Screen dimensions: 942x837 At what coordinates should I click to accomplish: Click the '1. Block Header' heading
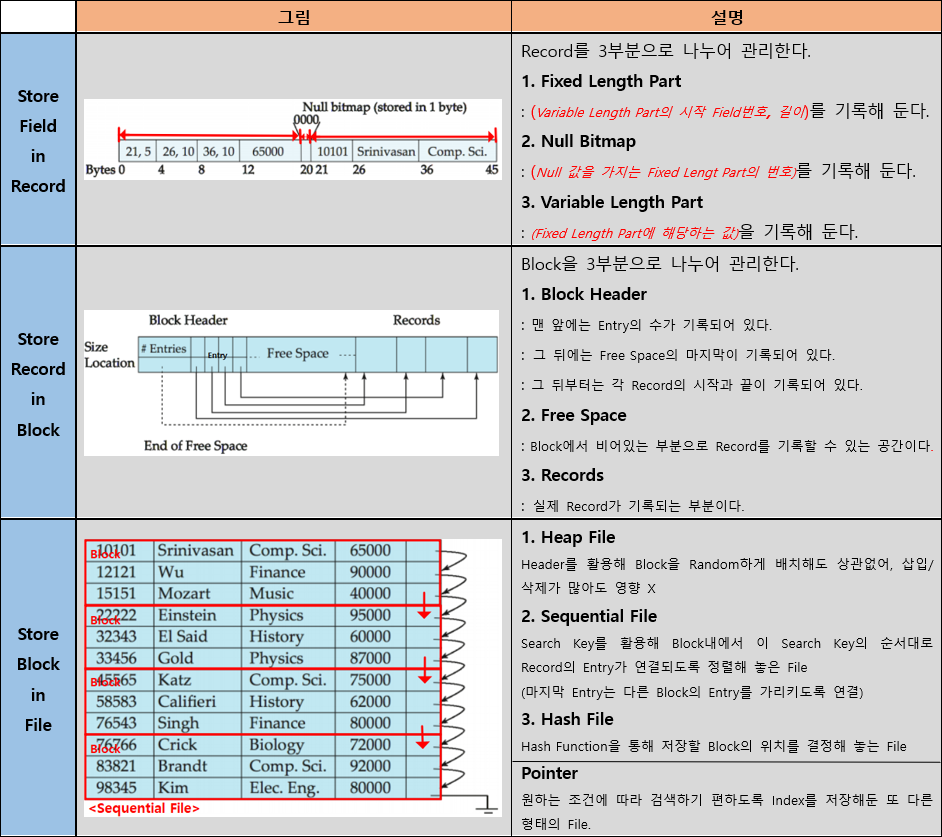point(584,294)
